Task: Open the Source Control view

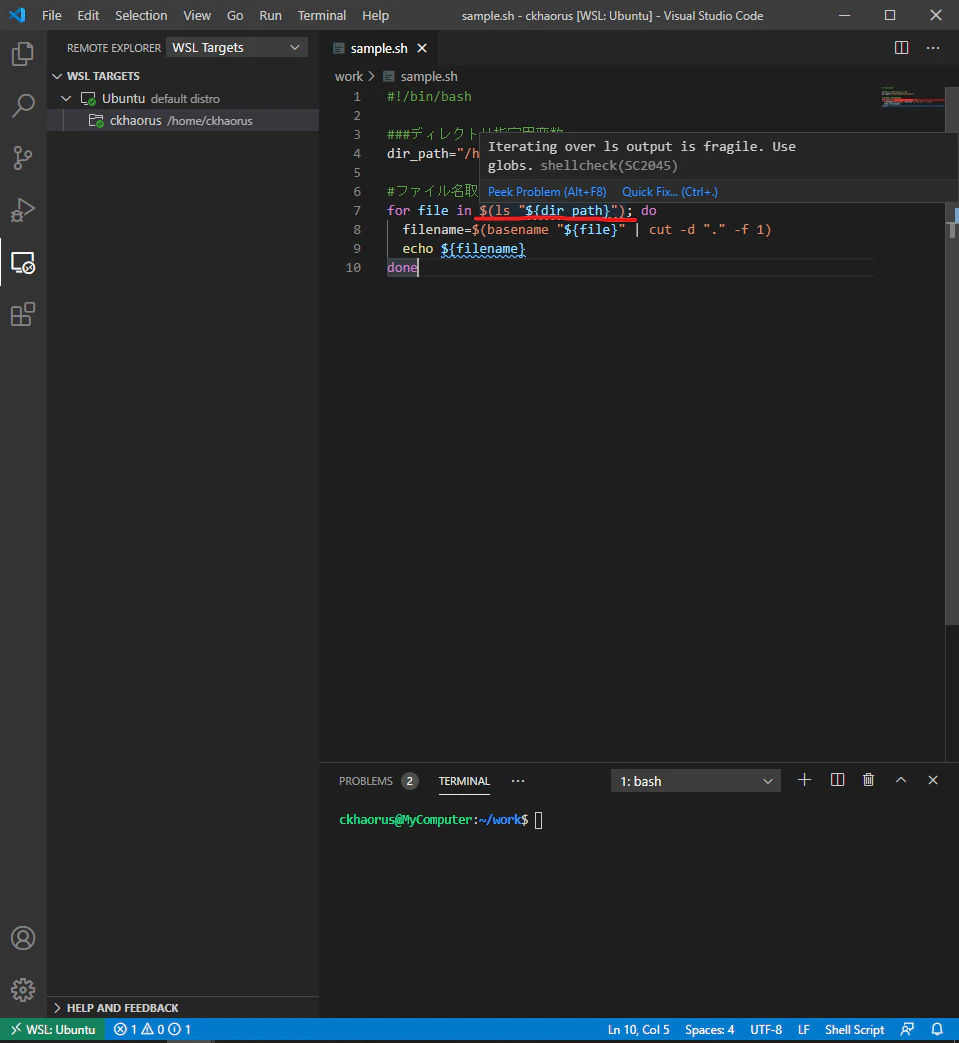Action: coord(23,158)
